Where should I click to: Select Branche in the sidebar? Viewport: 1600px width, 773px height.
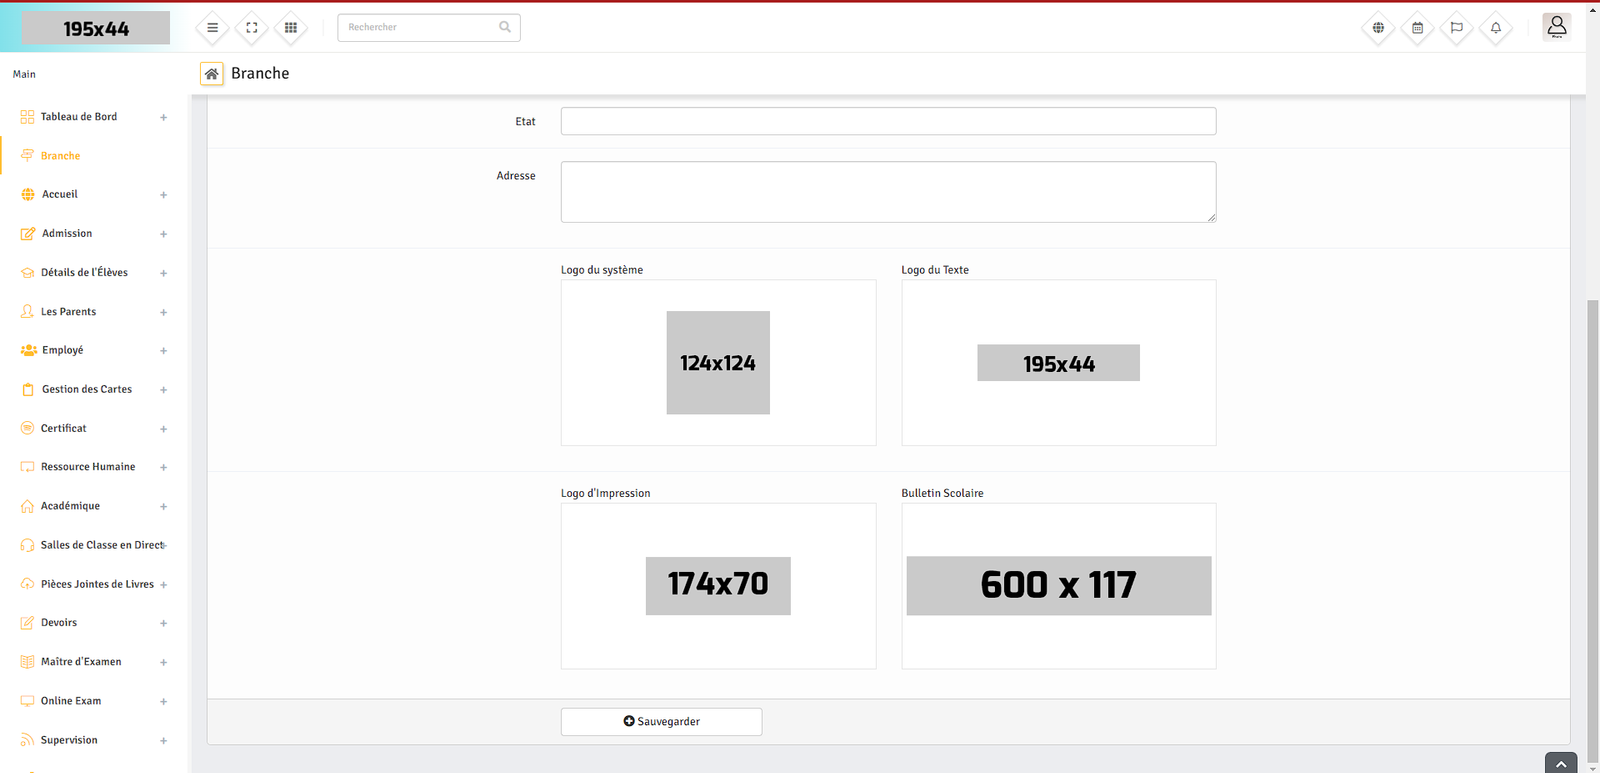60,156
